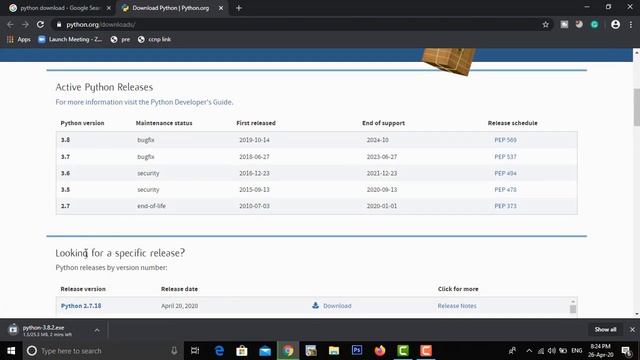Image resolution: width=640 pixels, height=360 pixels.
Task: Click the download icon beside Python 2.7.18
Action: click(316, 305)
